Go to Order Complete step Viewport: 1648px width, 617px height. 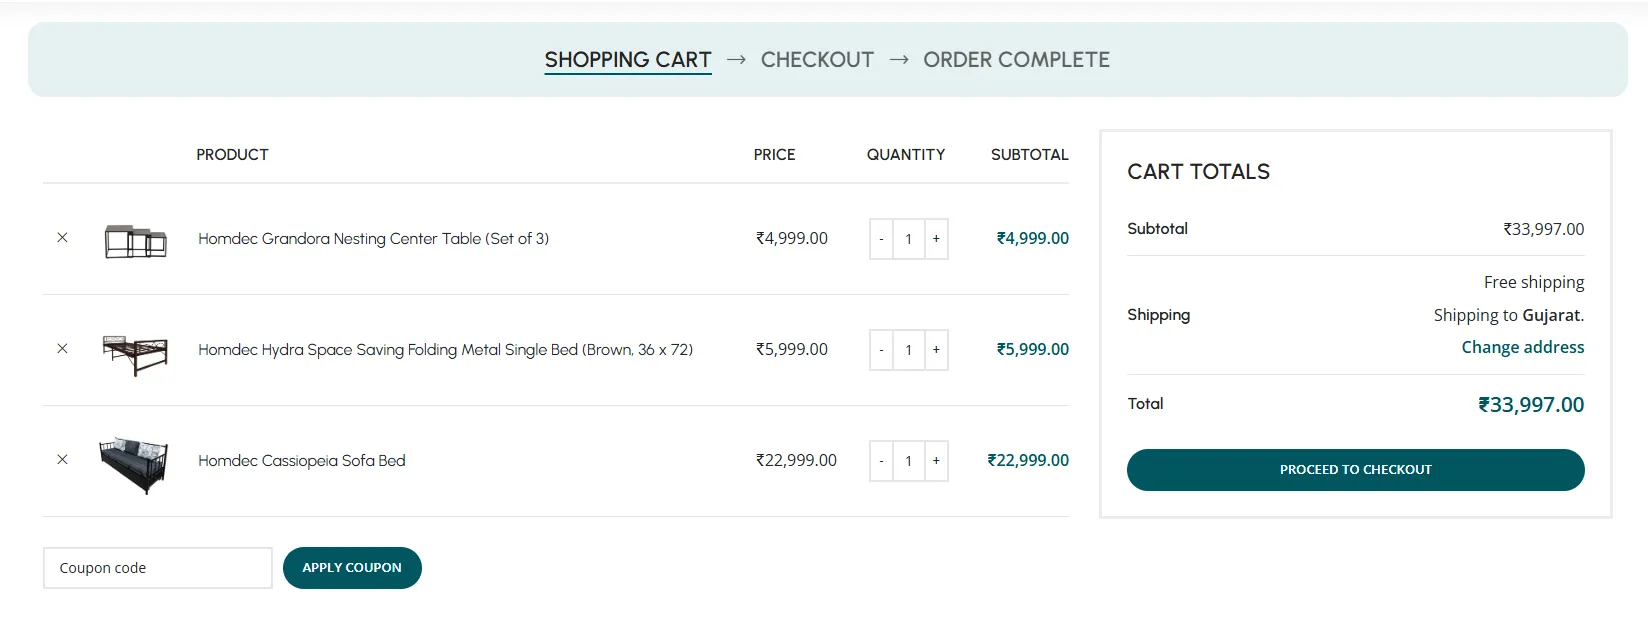tap(1016, 60)
